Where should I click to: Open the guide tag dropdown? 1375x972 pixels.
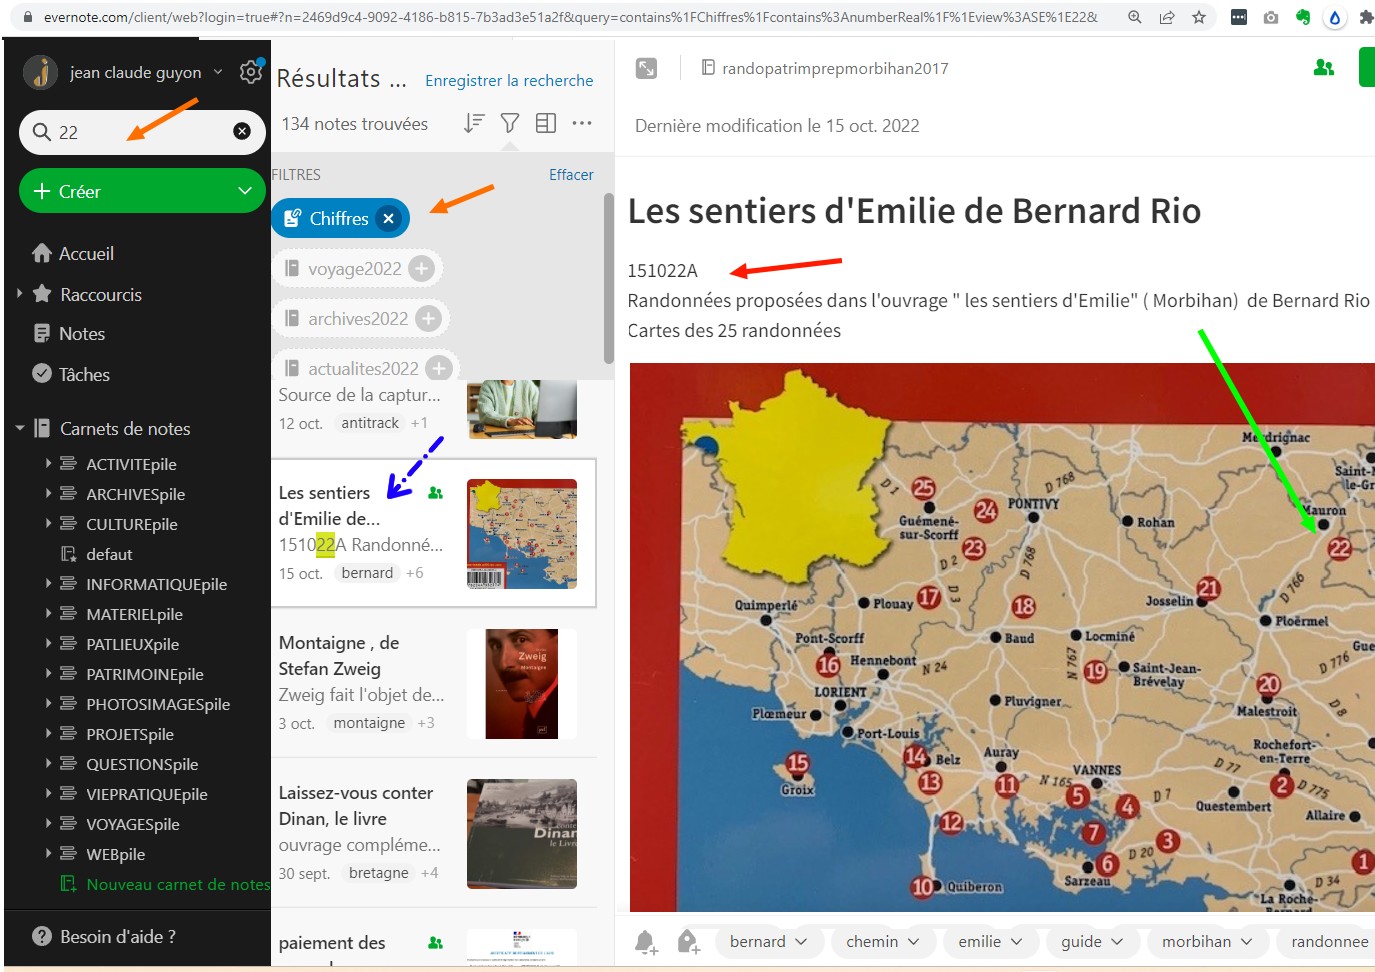1093,941
